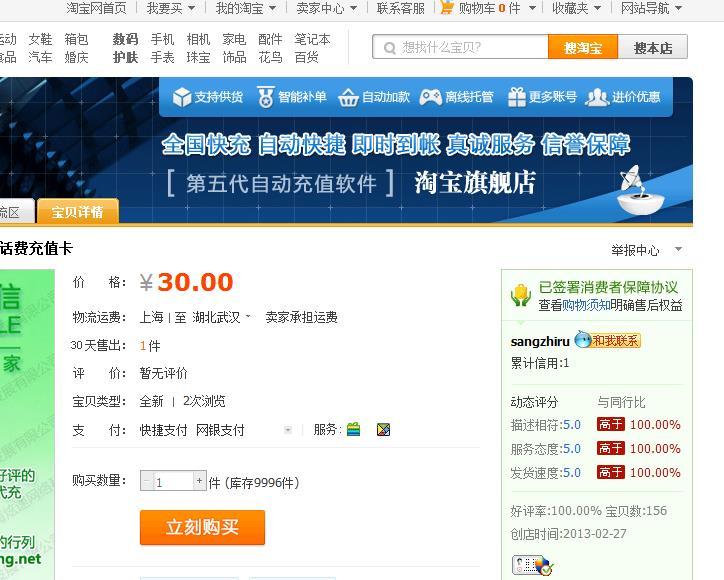
Task: Click the 搜本店 button
Action: point(653,47)
